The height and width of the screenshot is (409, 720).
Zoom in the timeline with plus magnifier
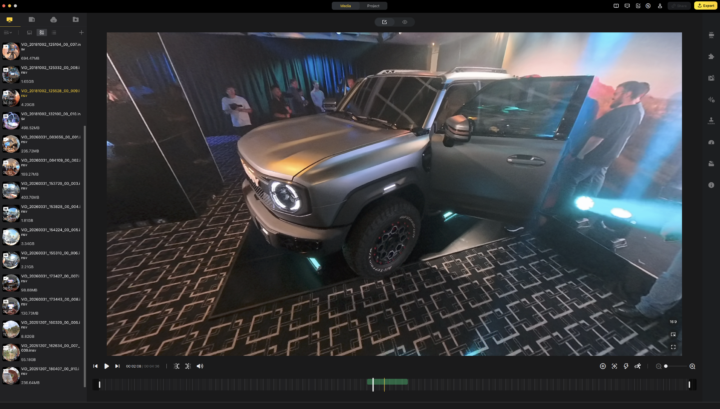pos(692,366)
